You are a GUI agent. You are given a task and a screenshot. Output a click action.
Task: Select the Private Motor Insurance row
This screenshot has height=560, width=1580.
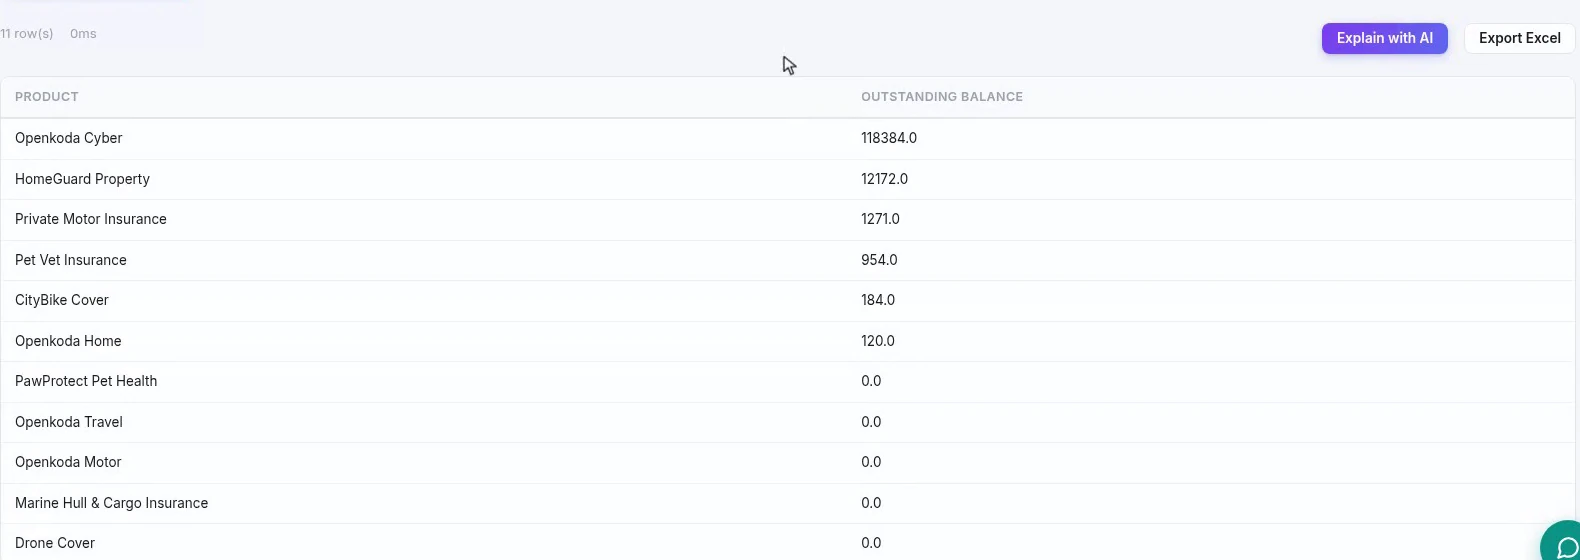tap(788, 220)
